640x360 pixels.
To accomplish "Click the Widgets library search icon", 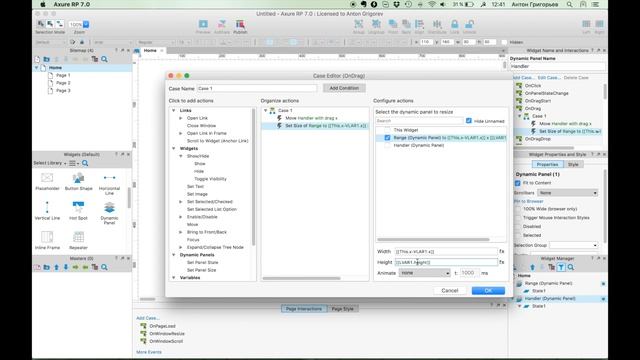I will tap(85, 163).
